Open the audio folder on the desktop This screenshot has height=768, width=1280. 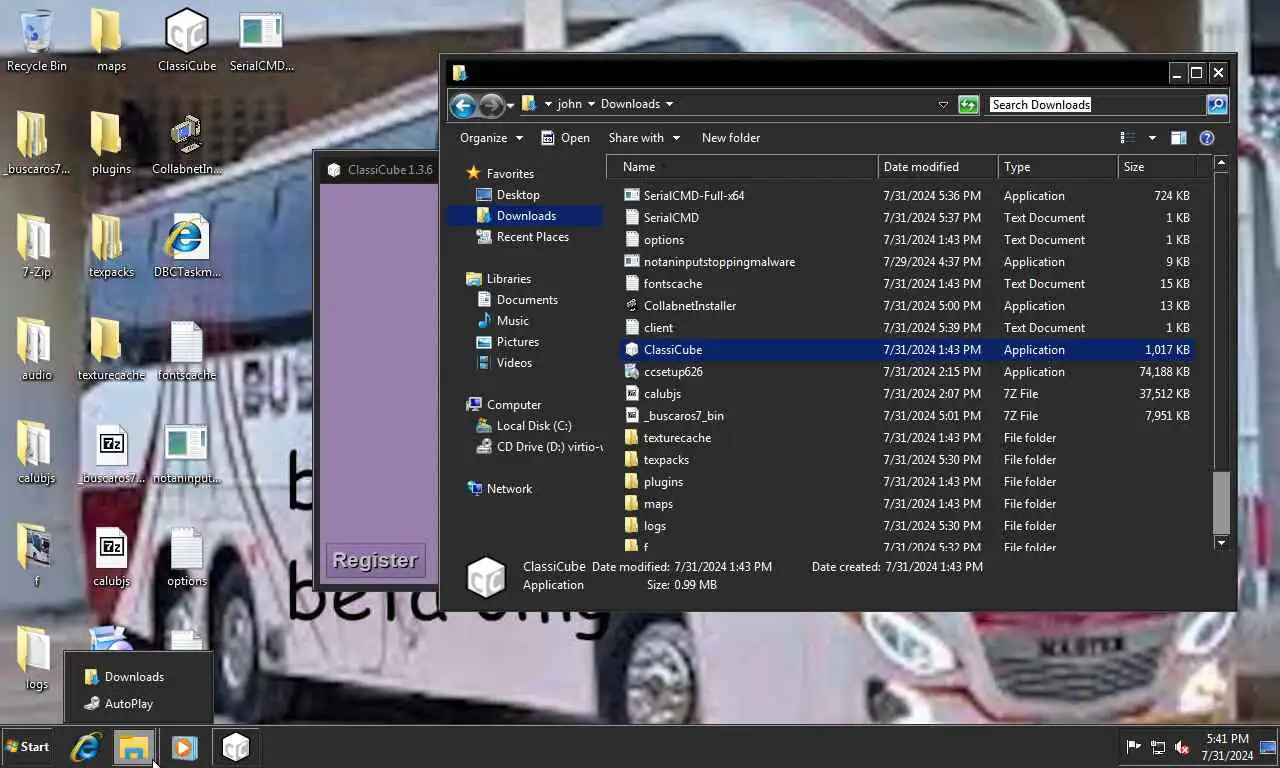click(36, 349)
